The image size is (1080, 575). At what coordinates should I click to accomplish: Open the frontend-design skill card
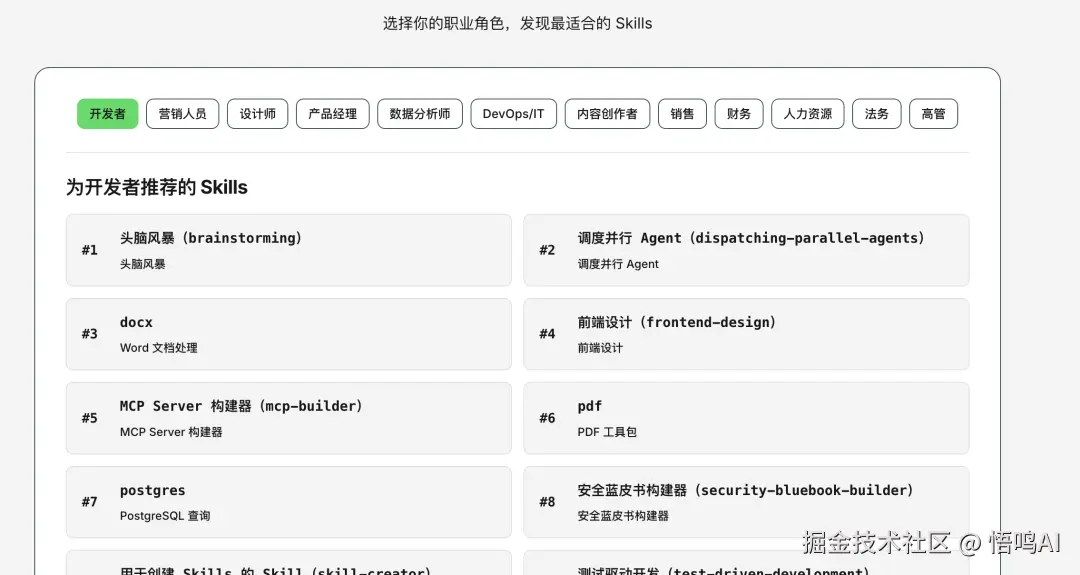coord(746,334)
